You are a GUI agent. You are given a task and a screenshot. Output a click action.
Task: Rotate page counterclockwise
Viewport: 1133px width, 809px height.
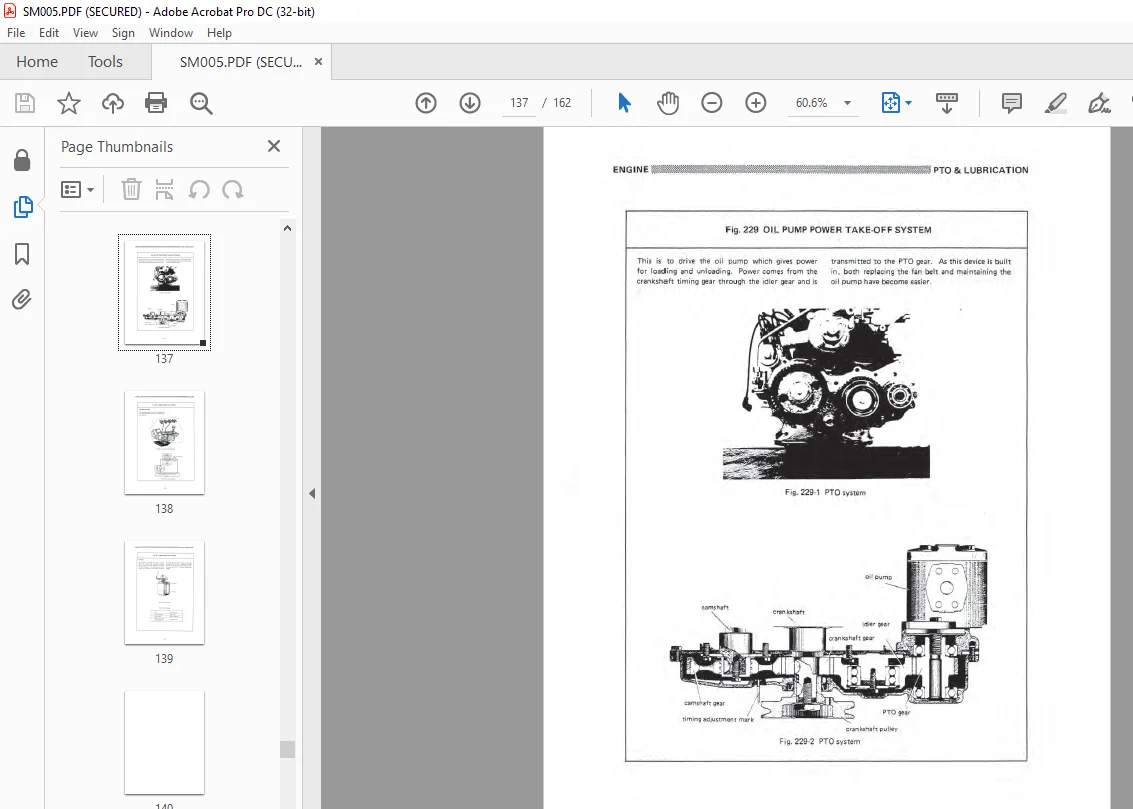tap(199, 190)
